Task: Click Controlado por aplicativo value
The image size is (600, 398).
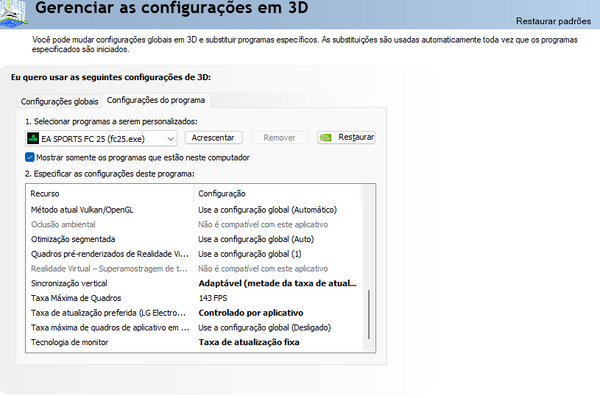Action: [251, 313]
